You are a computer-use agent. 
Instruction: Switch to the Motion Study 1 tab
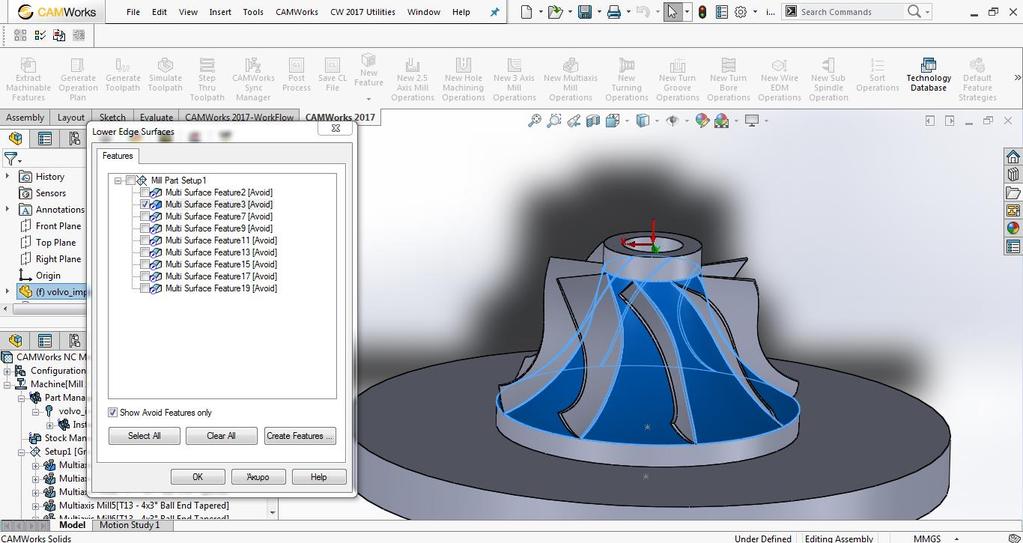click(x=129, y=525)
